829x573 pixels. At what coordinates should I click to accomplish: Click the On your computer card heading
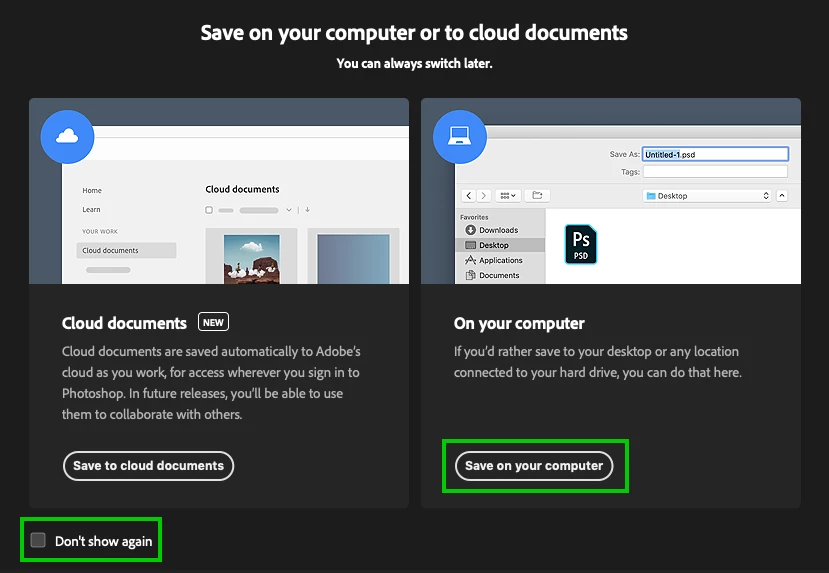(x=519, y=323)
